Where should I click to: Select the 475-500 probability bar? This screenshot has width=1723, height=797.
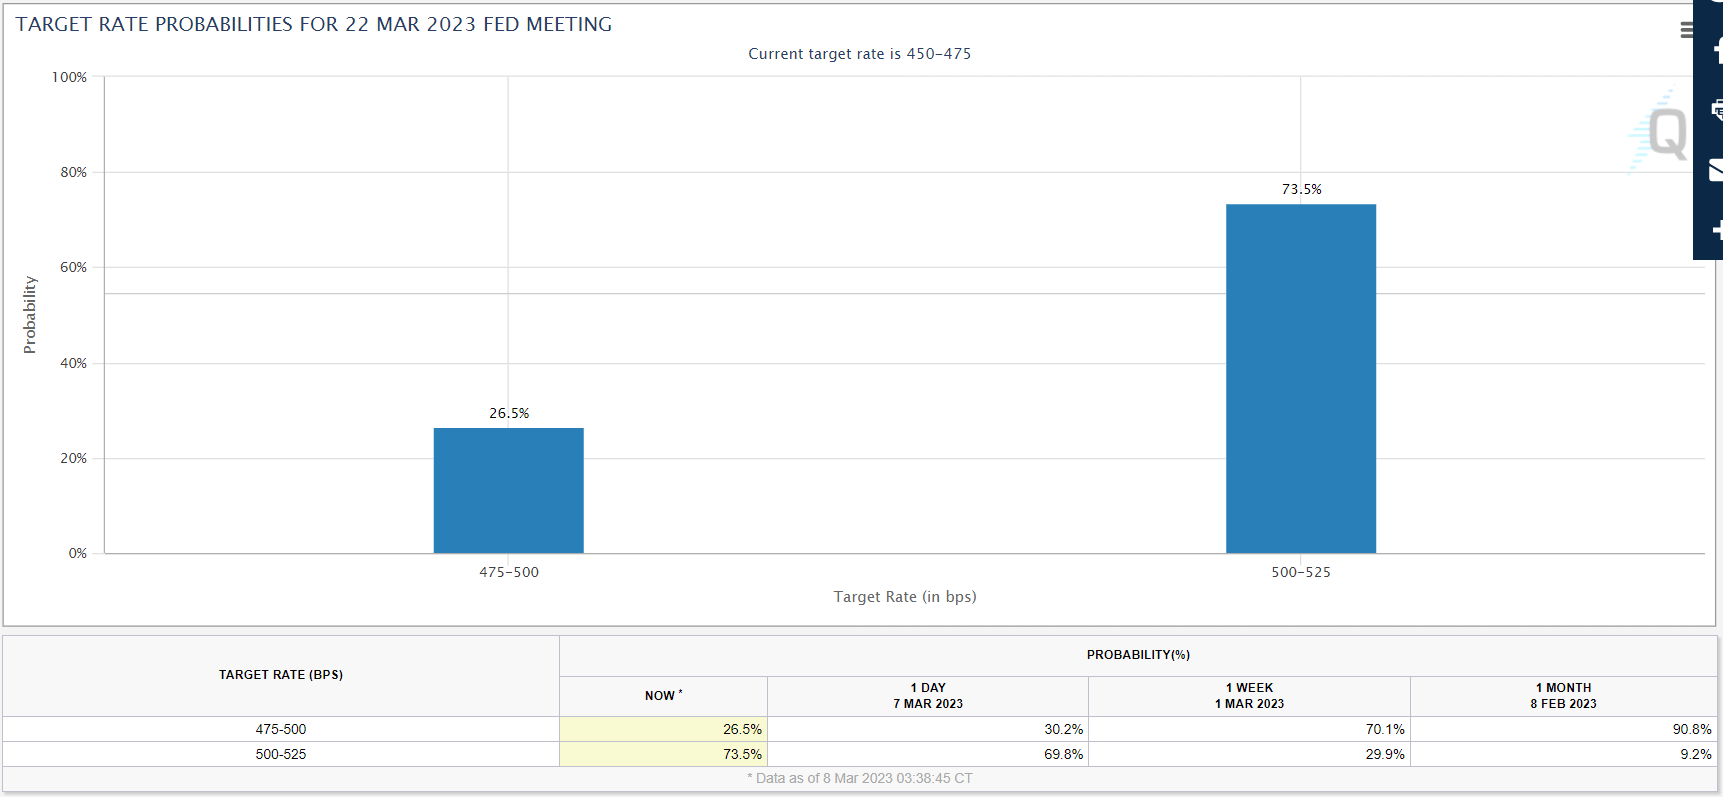pos(508,490)
